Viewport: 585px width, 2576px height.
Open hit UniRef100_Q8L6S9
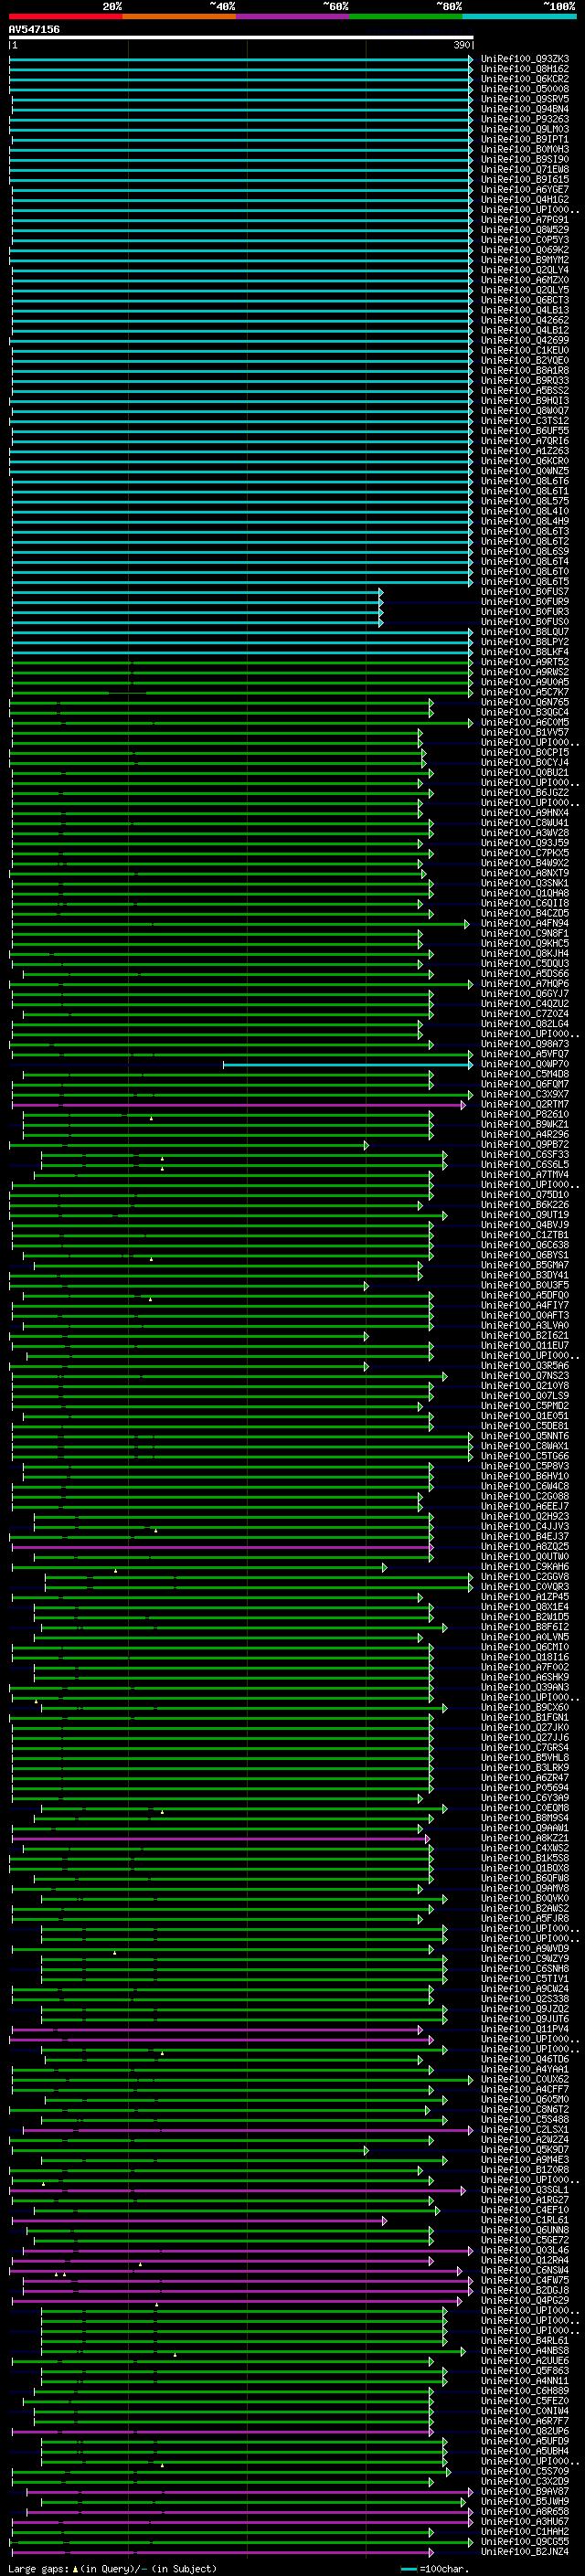point(525,551)
